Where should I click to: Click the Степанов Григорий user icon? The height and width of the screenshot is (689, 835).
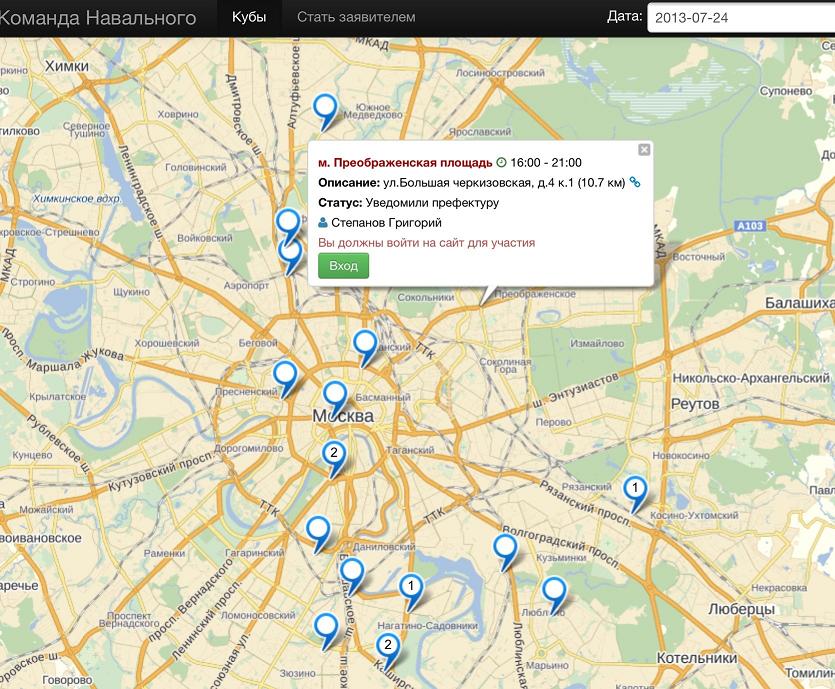coord(322,223)
